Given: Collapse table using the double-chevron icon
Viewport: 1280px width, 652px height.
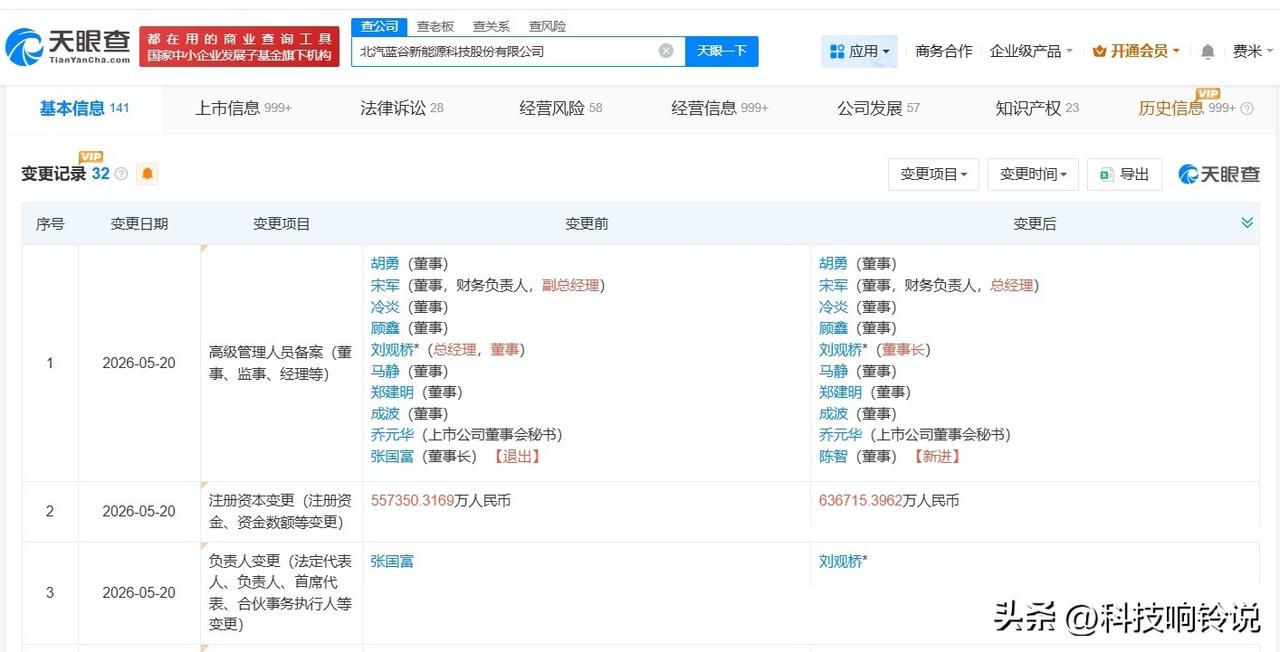Looking at the screenshot, I should 1247,223.
